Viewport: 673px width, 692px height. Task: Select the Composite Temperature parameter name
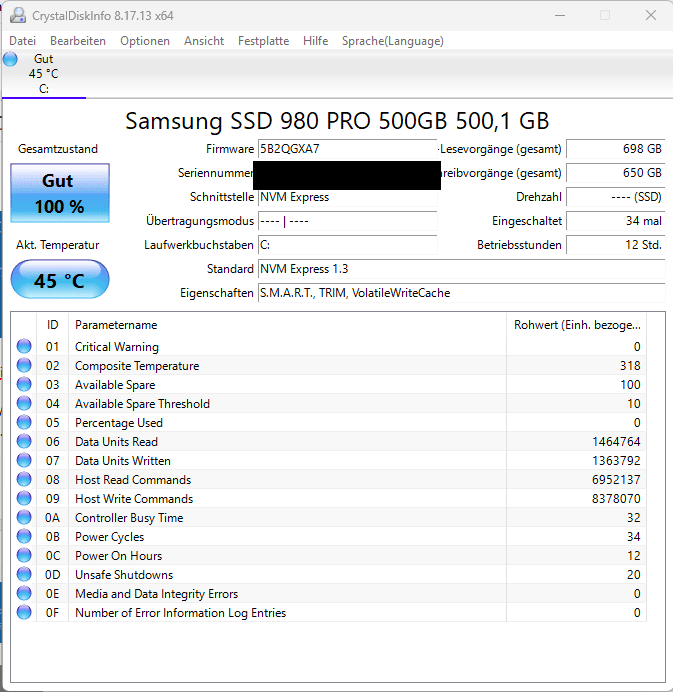point(137,366)
